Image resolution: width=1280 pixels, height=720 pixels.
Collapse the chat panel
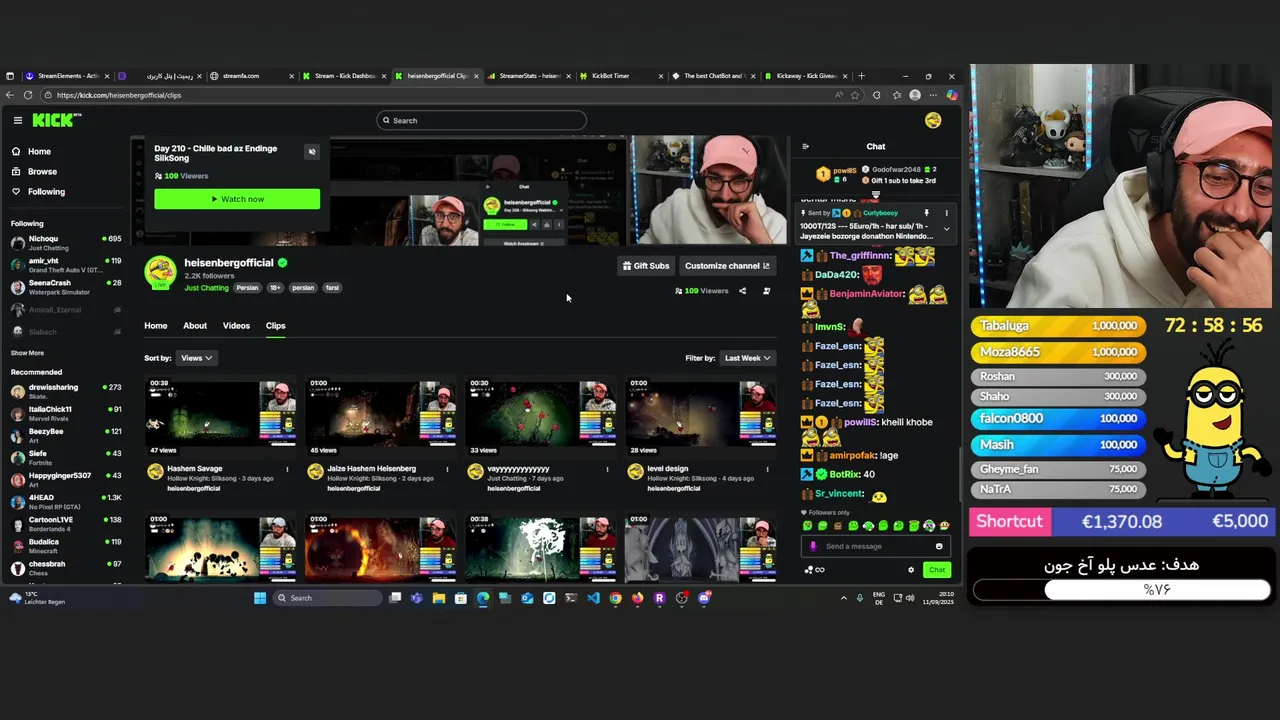(806, 146)
